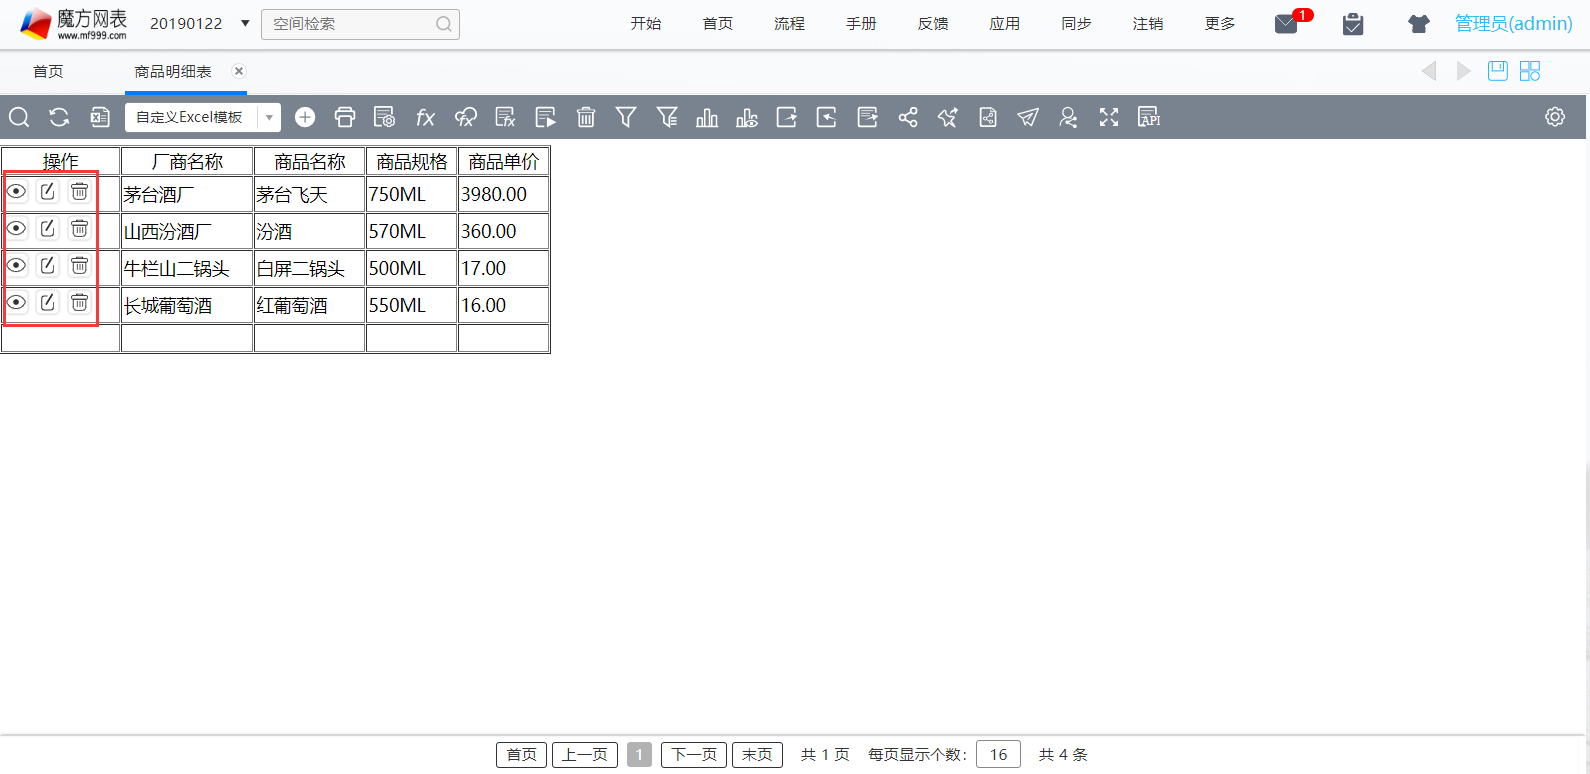Go to 首页 in the top menu
The image size is (1590, 774).
coord(718,23)
